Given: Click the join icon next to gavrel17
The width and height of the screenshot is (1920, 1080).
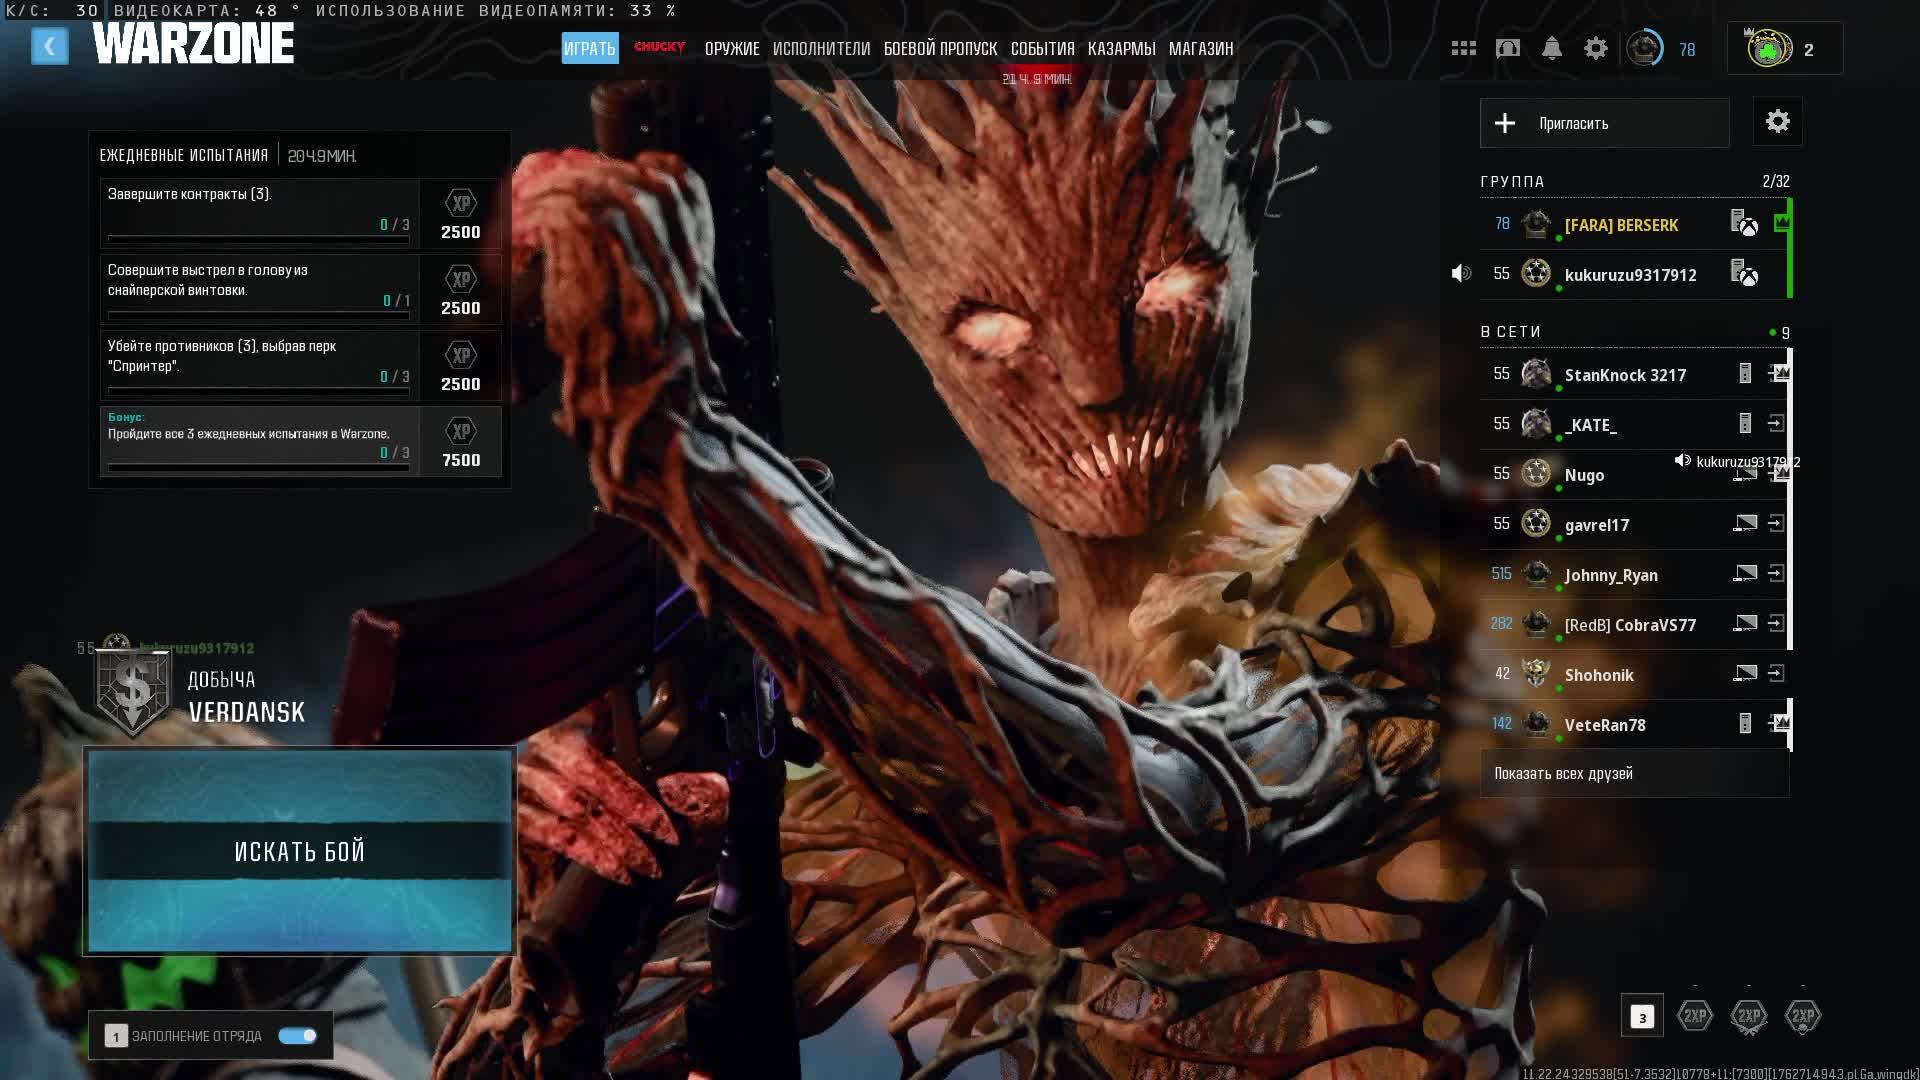Looking at the screenshot, I should tap(1775, 523).
